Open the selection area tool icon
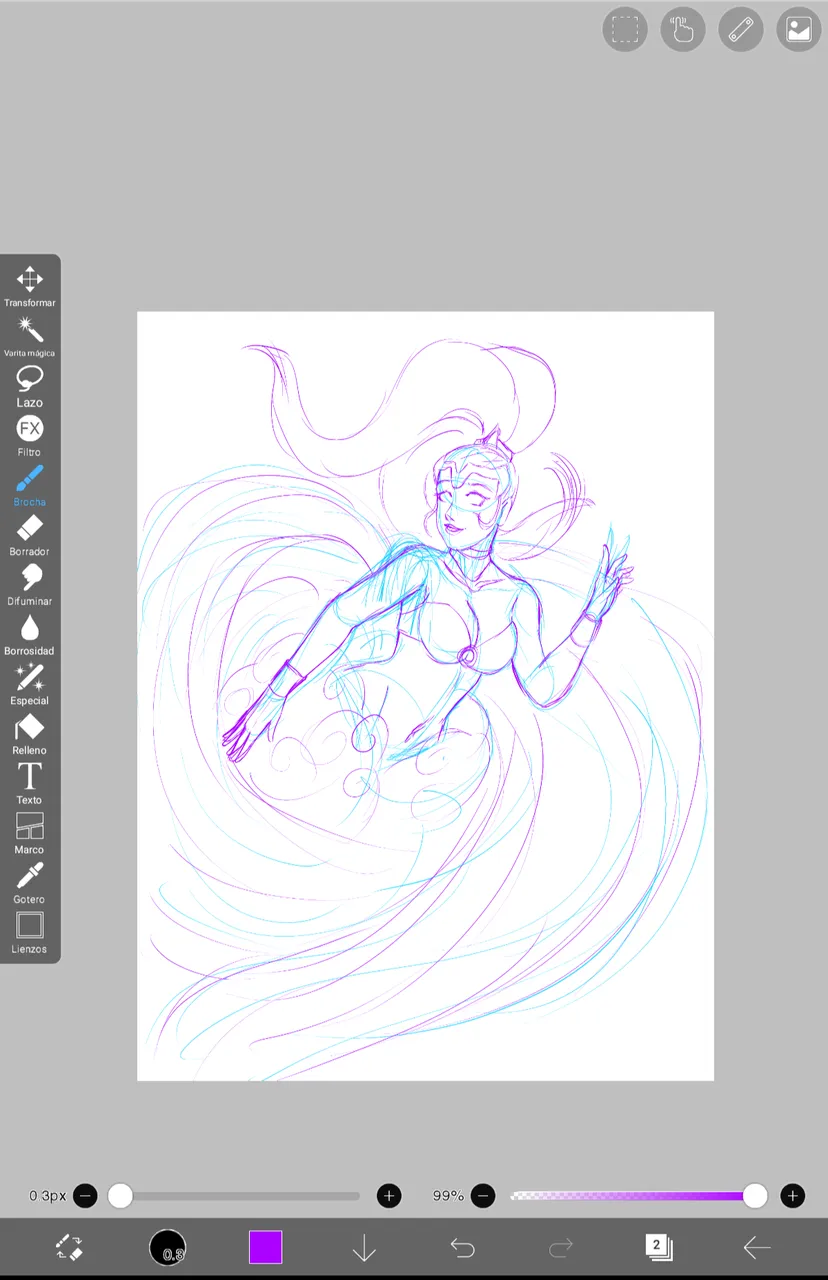The image size is (828, 1280). pyautogui.click(x=625, y=29)
